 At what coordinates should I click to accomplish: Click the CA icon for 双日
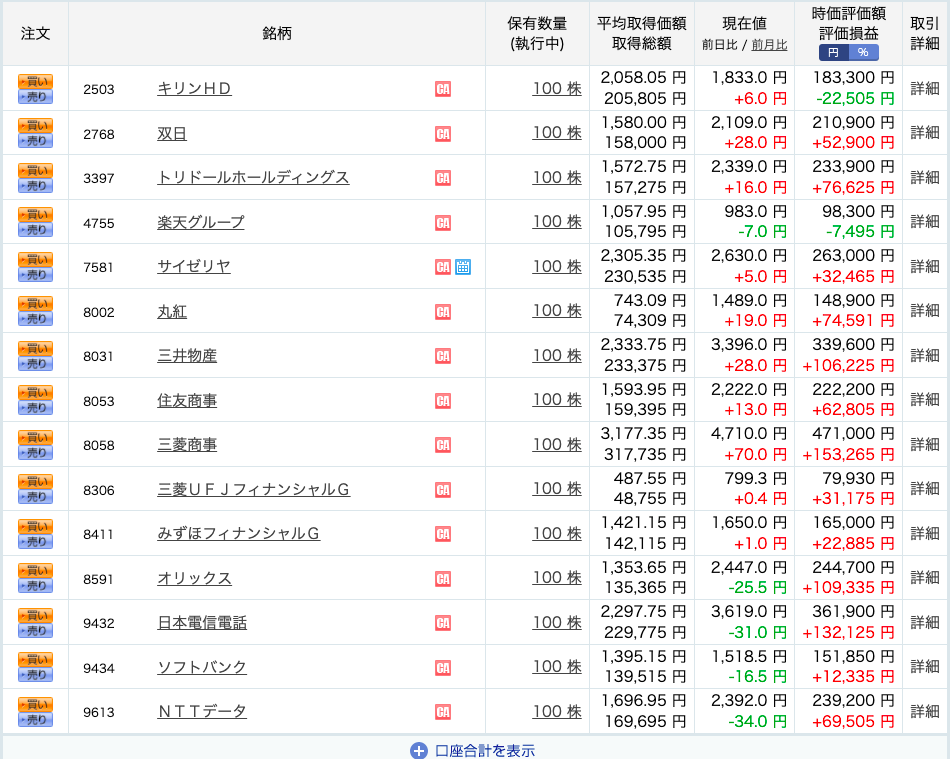(443, 133)
